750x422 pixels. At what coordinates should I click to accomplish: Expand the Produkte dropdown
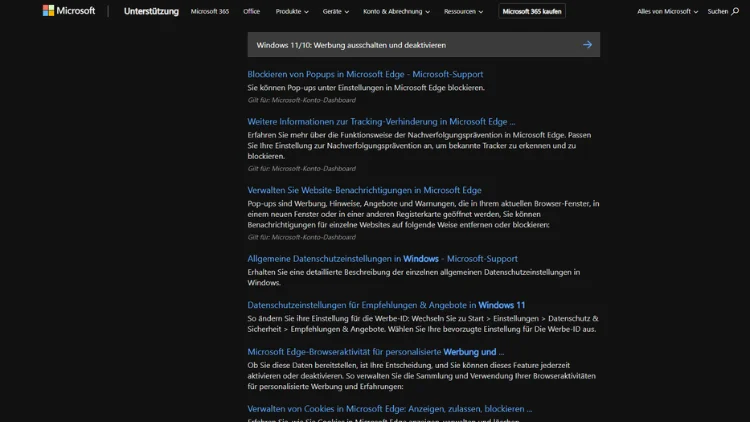tap(292, 11)
